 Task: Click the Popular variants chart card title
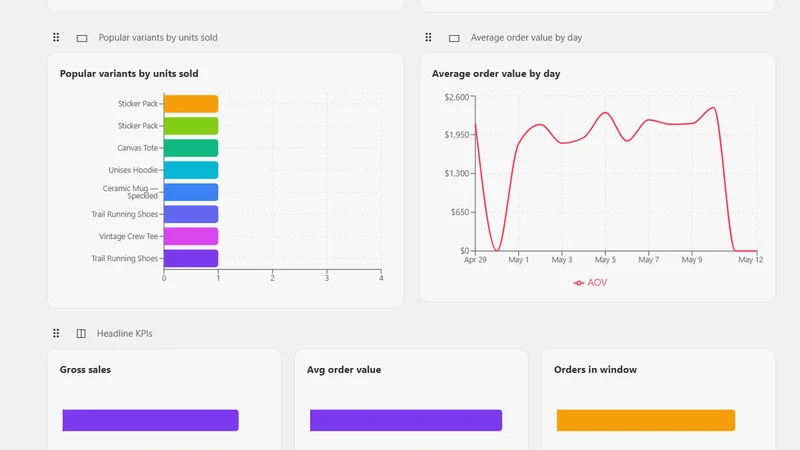(x=129, y=73)
